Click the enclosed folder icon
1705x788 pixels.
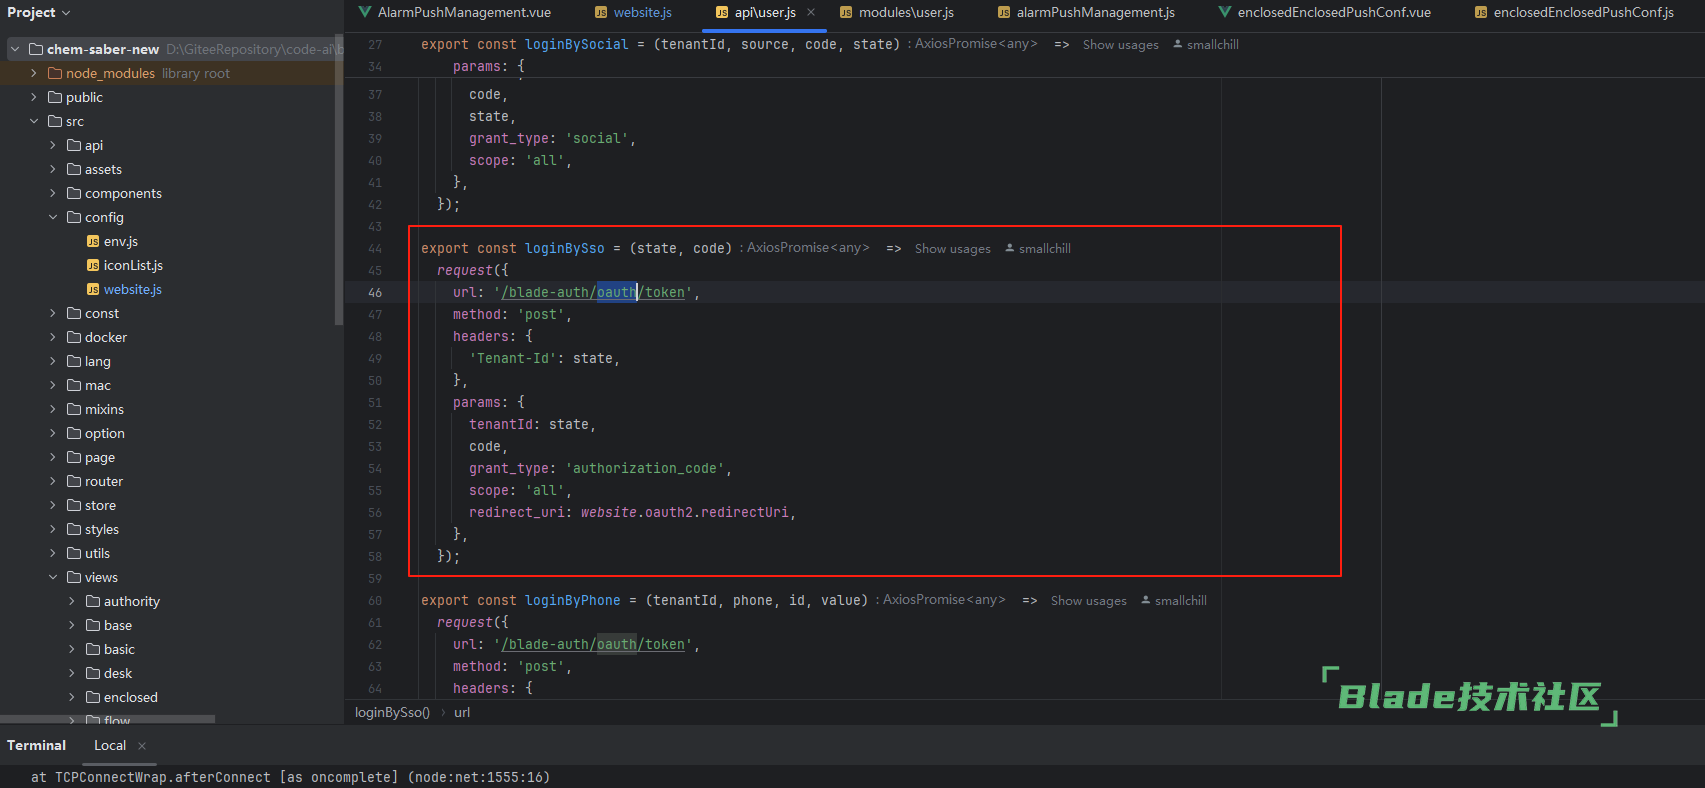(93, 697)
